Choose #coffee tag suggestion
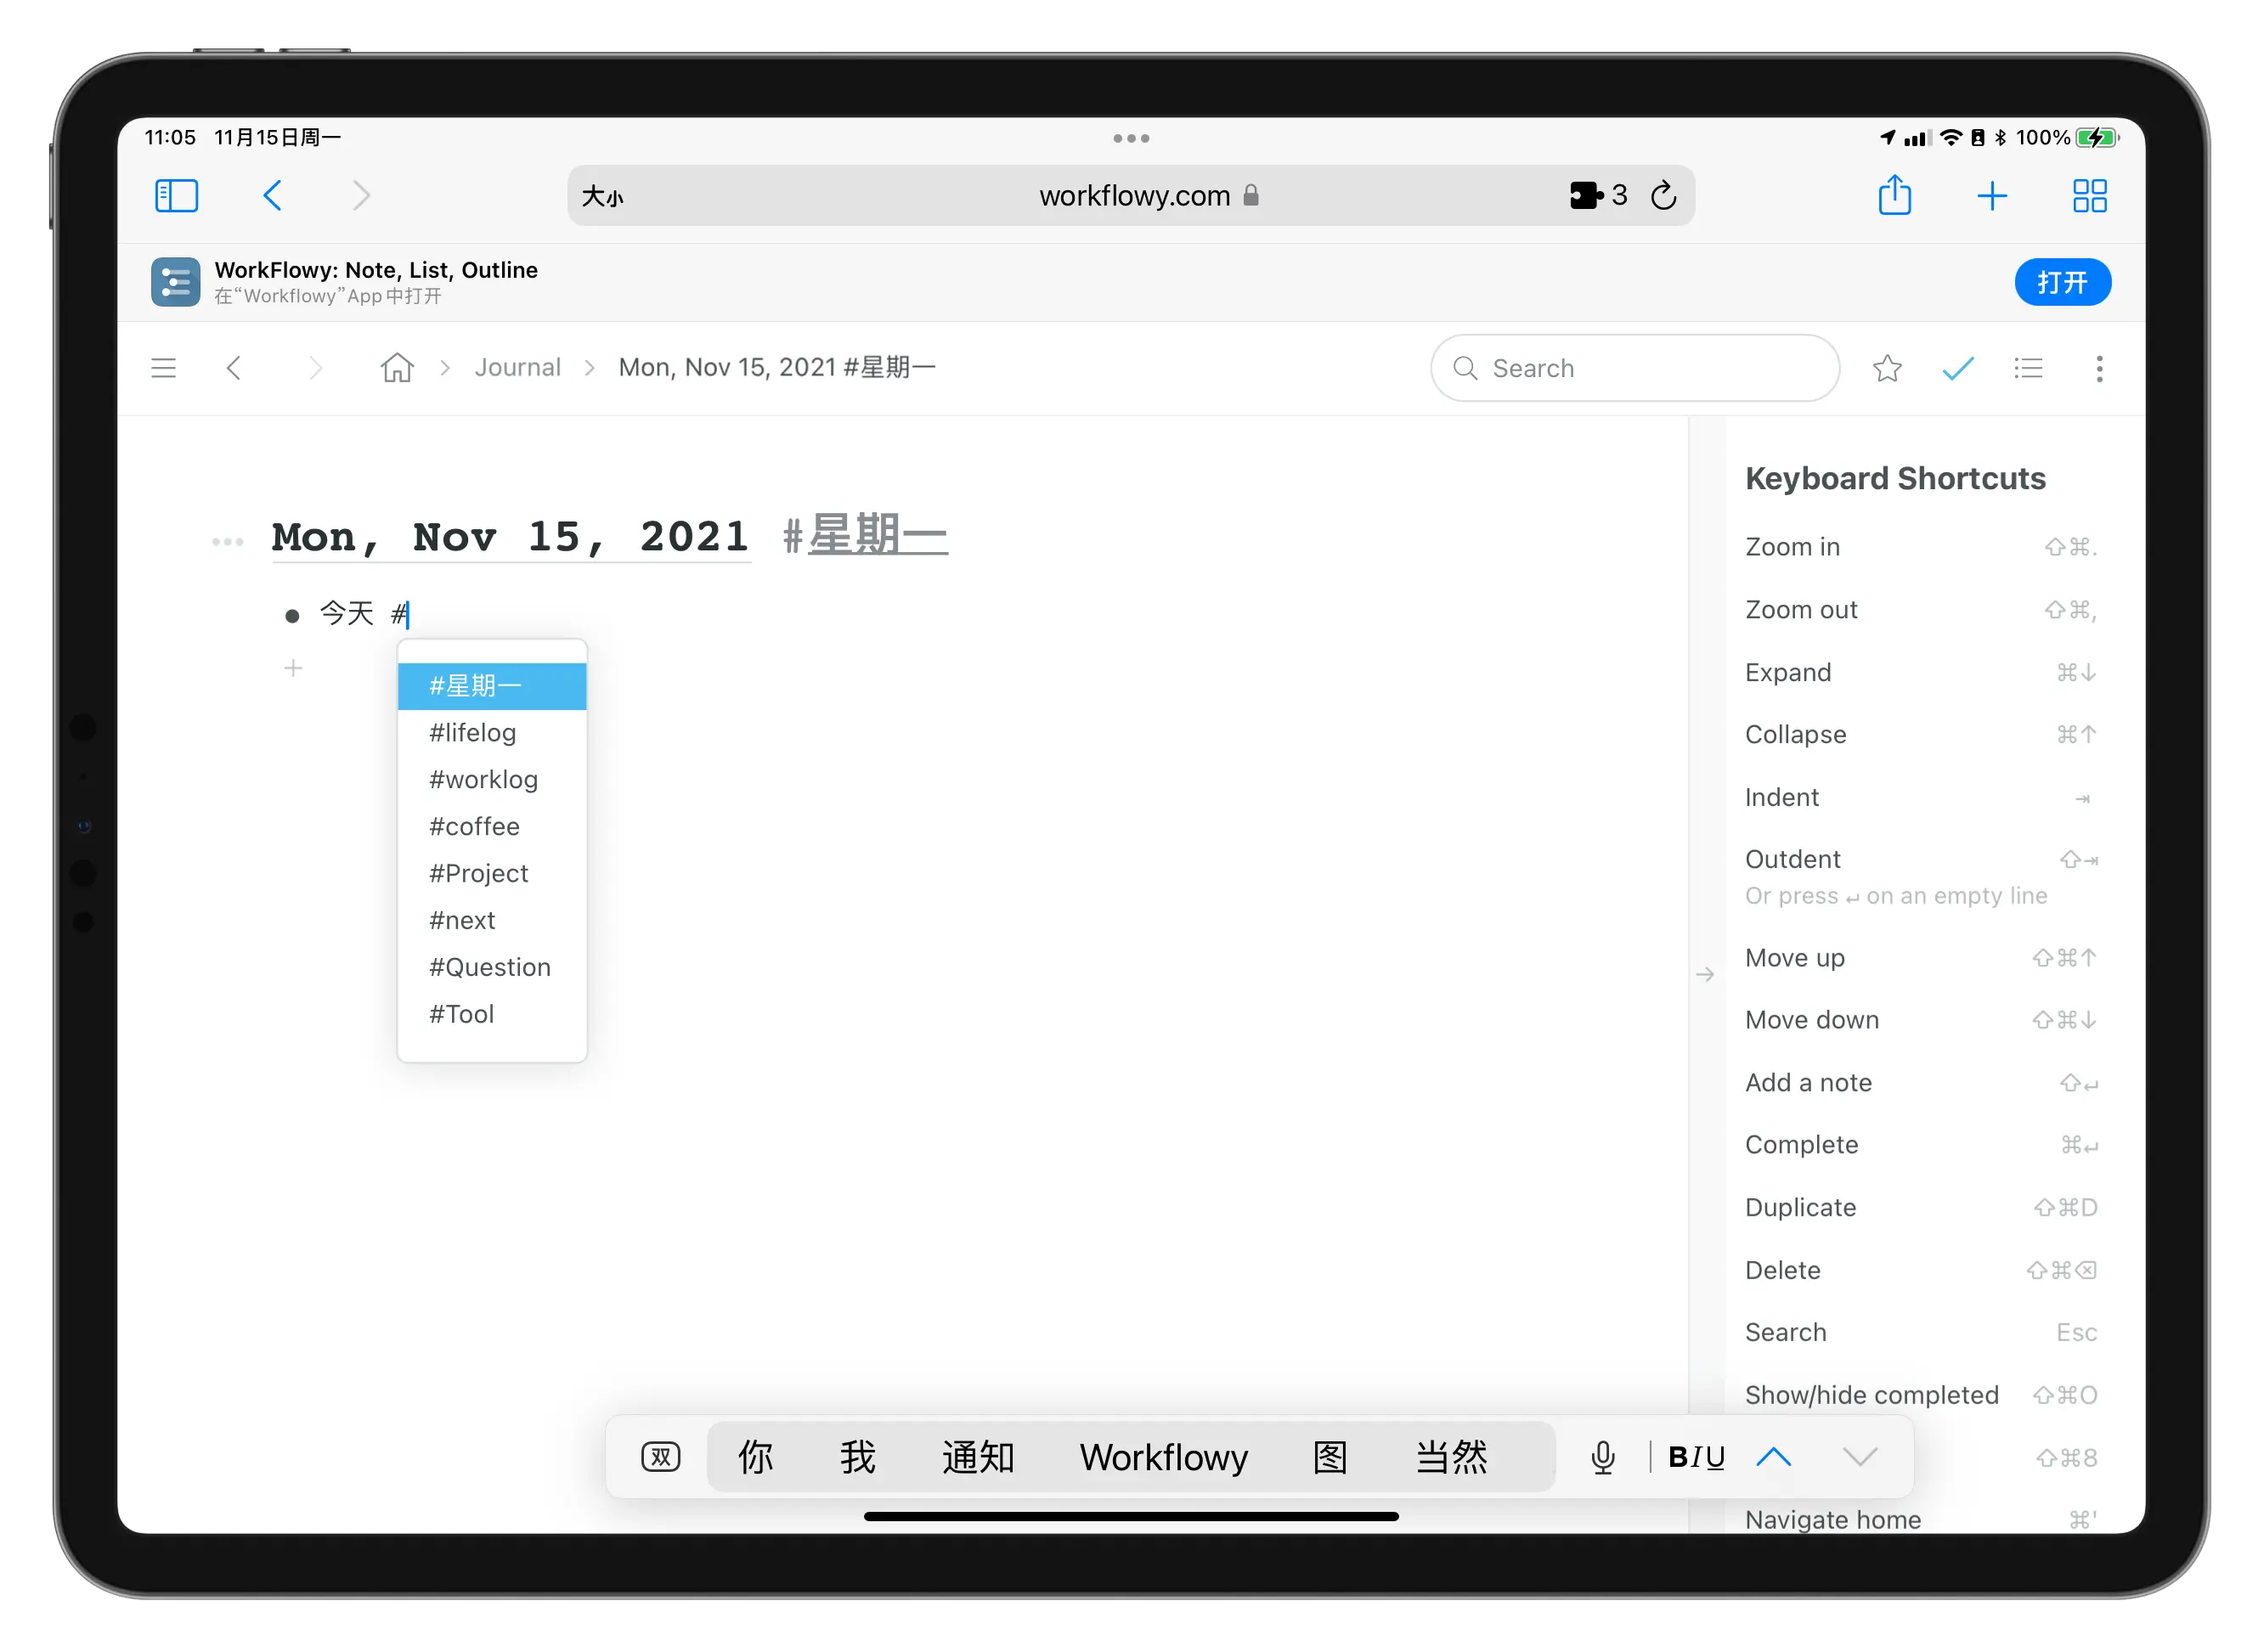Image resolution: width=2264 pixels, height=1652 pixels. (x=492, y=827)
